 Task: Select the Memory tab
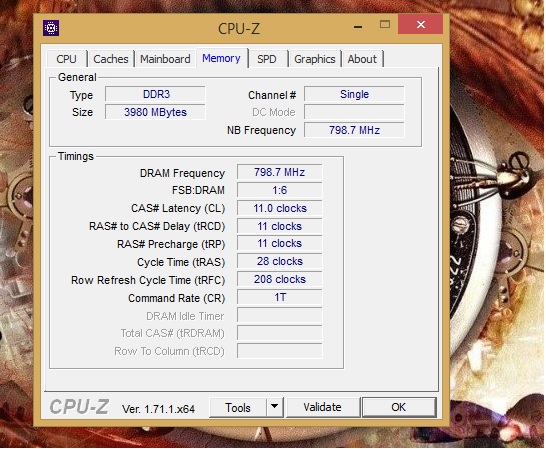click(221, 58)
